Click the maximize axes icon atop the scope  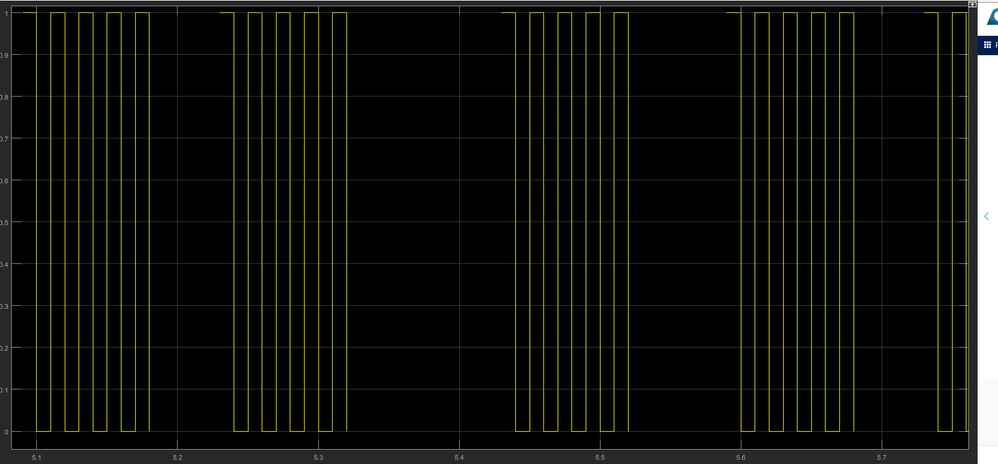coord(972,4)
